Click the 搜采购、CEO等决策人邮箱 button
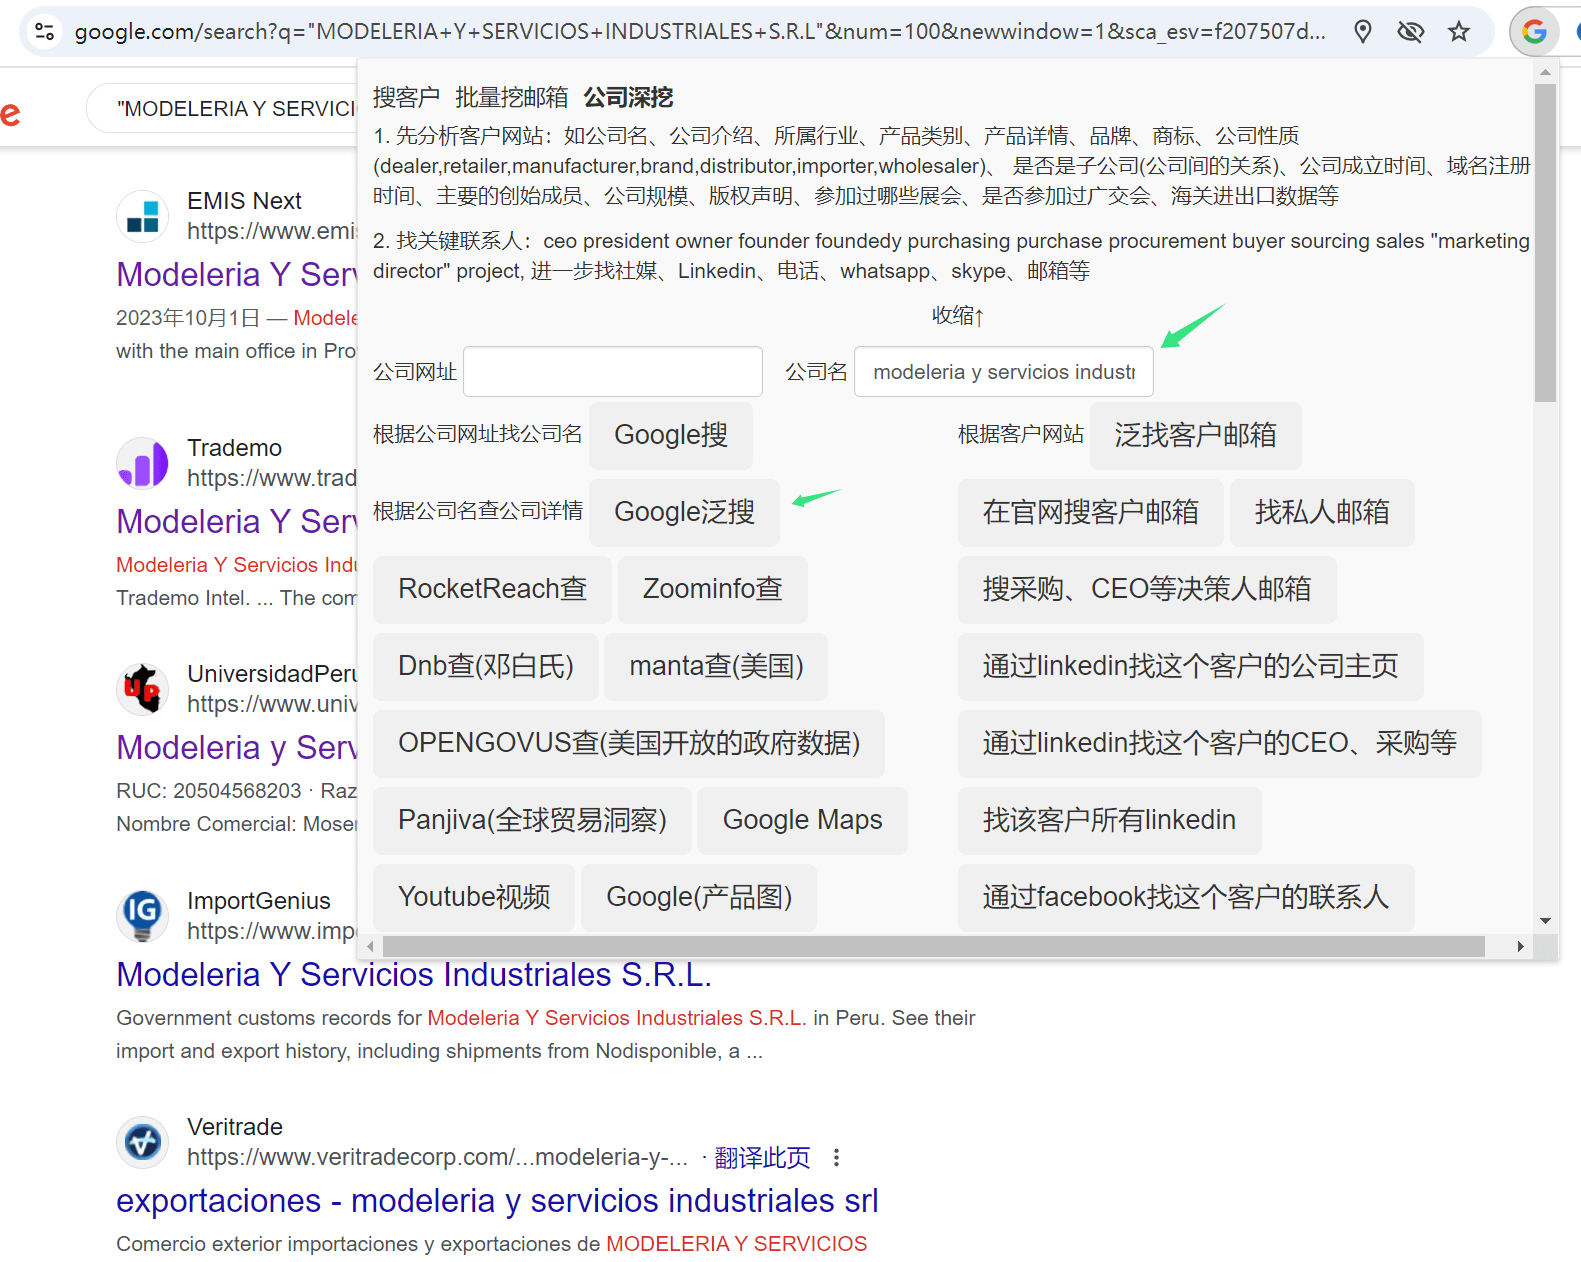 [1147, 589]
